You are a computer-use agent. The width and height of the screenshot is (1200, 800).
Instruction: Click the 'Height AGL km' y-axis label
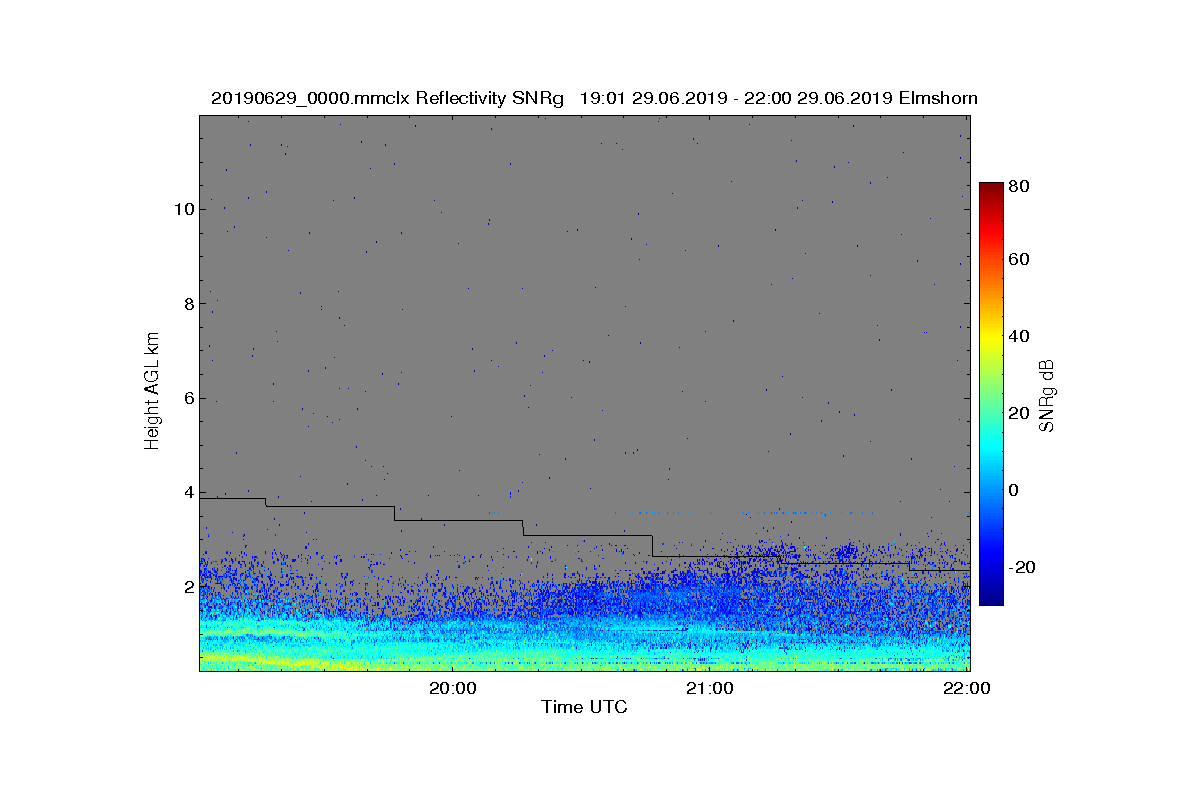click(152, 391)
